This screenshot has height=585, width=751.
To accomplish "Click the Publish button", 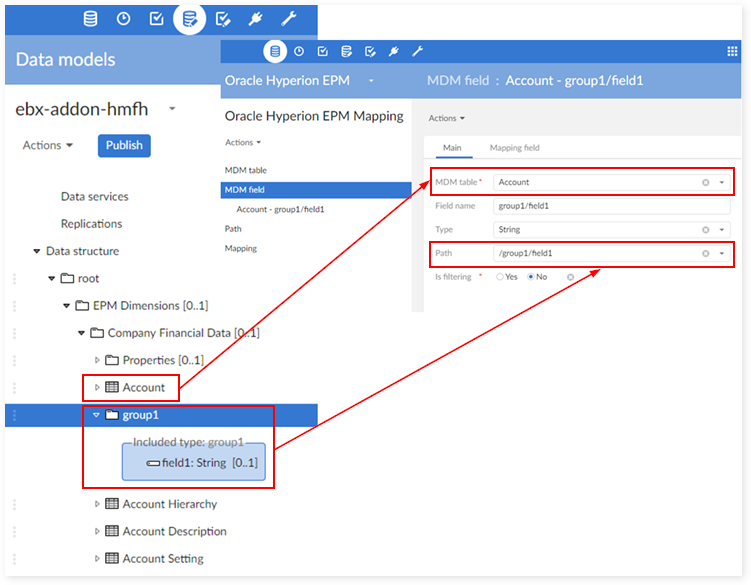I will 124,145.
